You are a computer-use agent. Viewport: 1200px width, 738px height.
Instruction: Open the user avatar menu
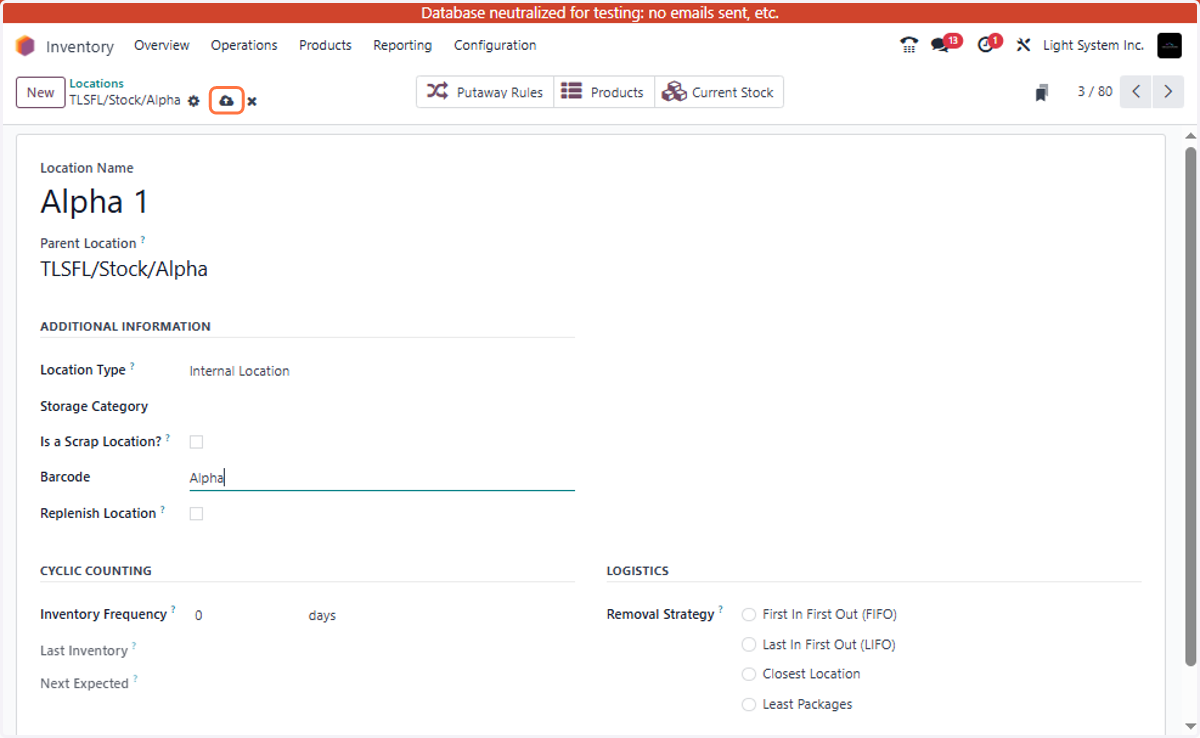pyautogui.click(x=1169, y=45)
